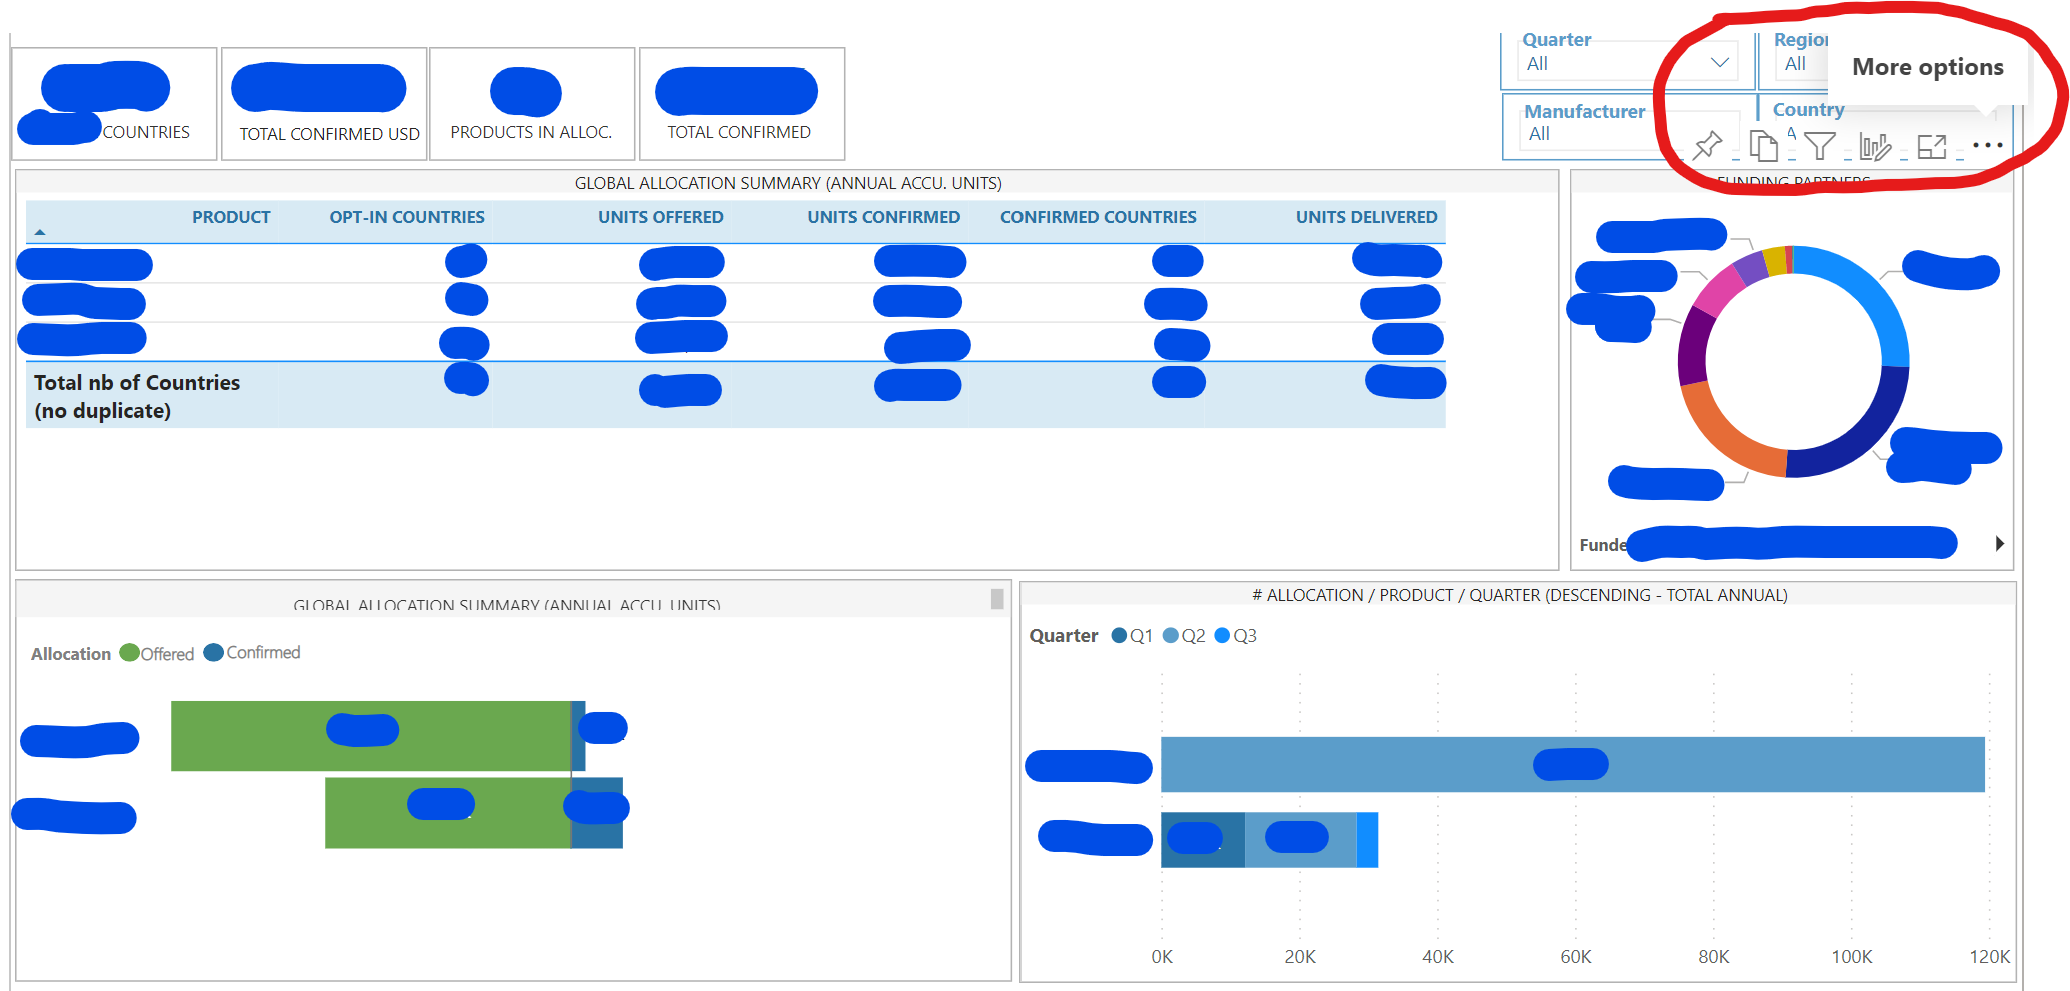Sort by CONFIRMED COUNTRIES column header

(x=1098, y=217)
